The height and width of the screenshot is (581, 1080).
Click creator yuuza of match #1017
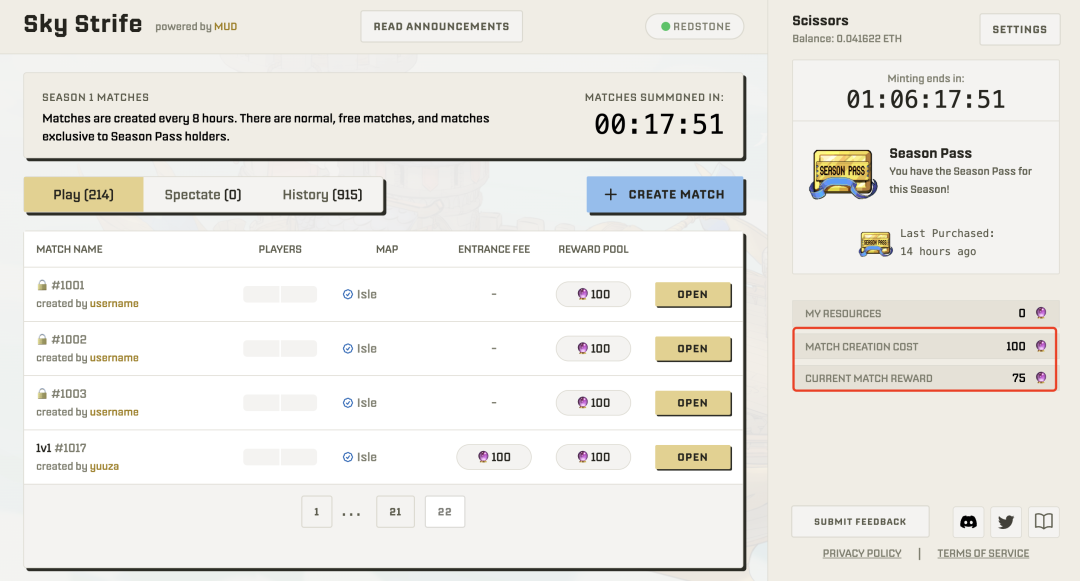click(104, 466)
